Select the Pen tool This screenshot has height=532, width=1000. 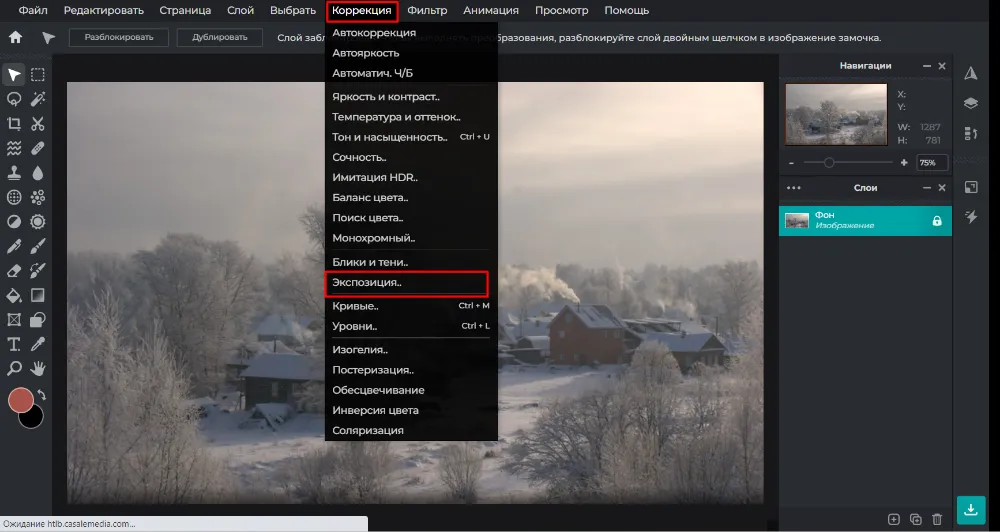coord(13,246)
